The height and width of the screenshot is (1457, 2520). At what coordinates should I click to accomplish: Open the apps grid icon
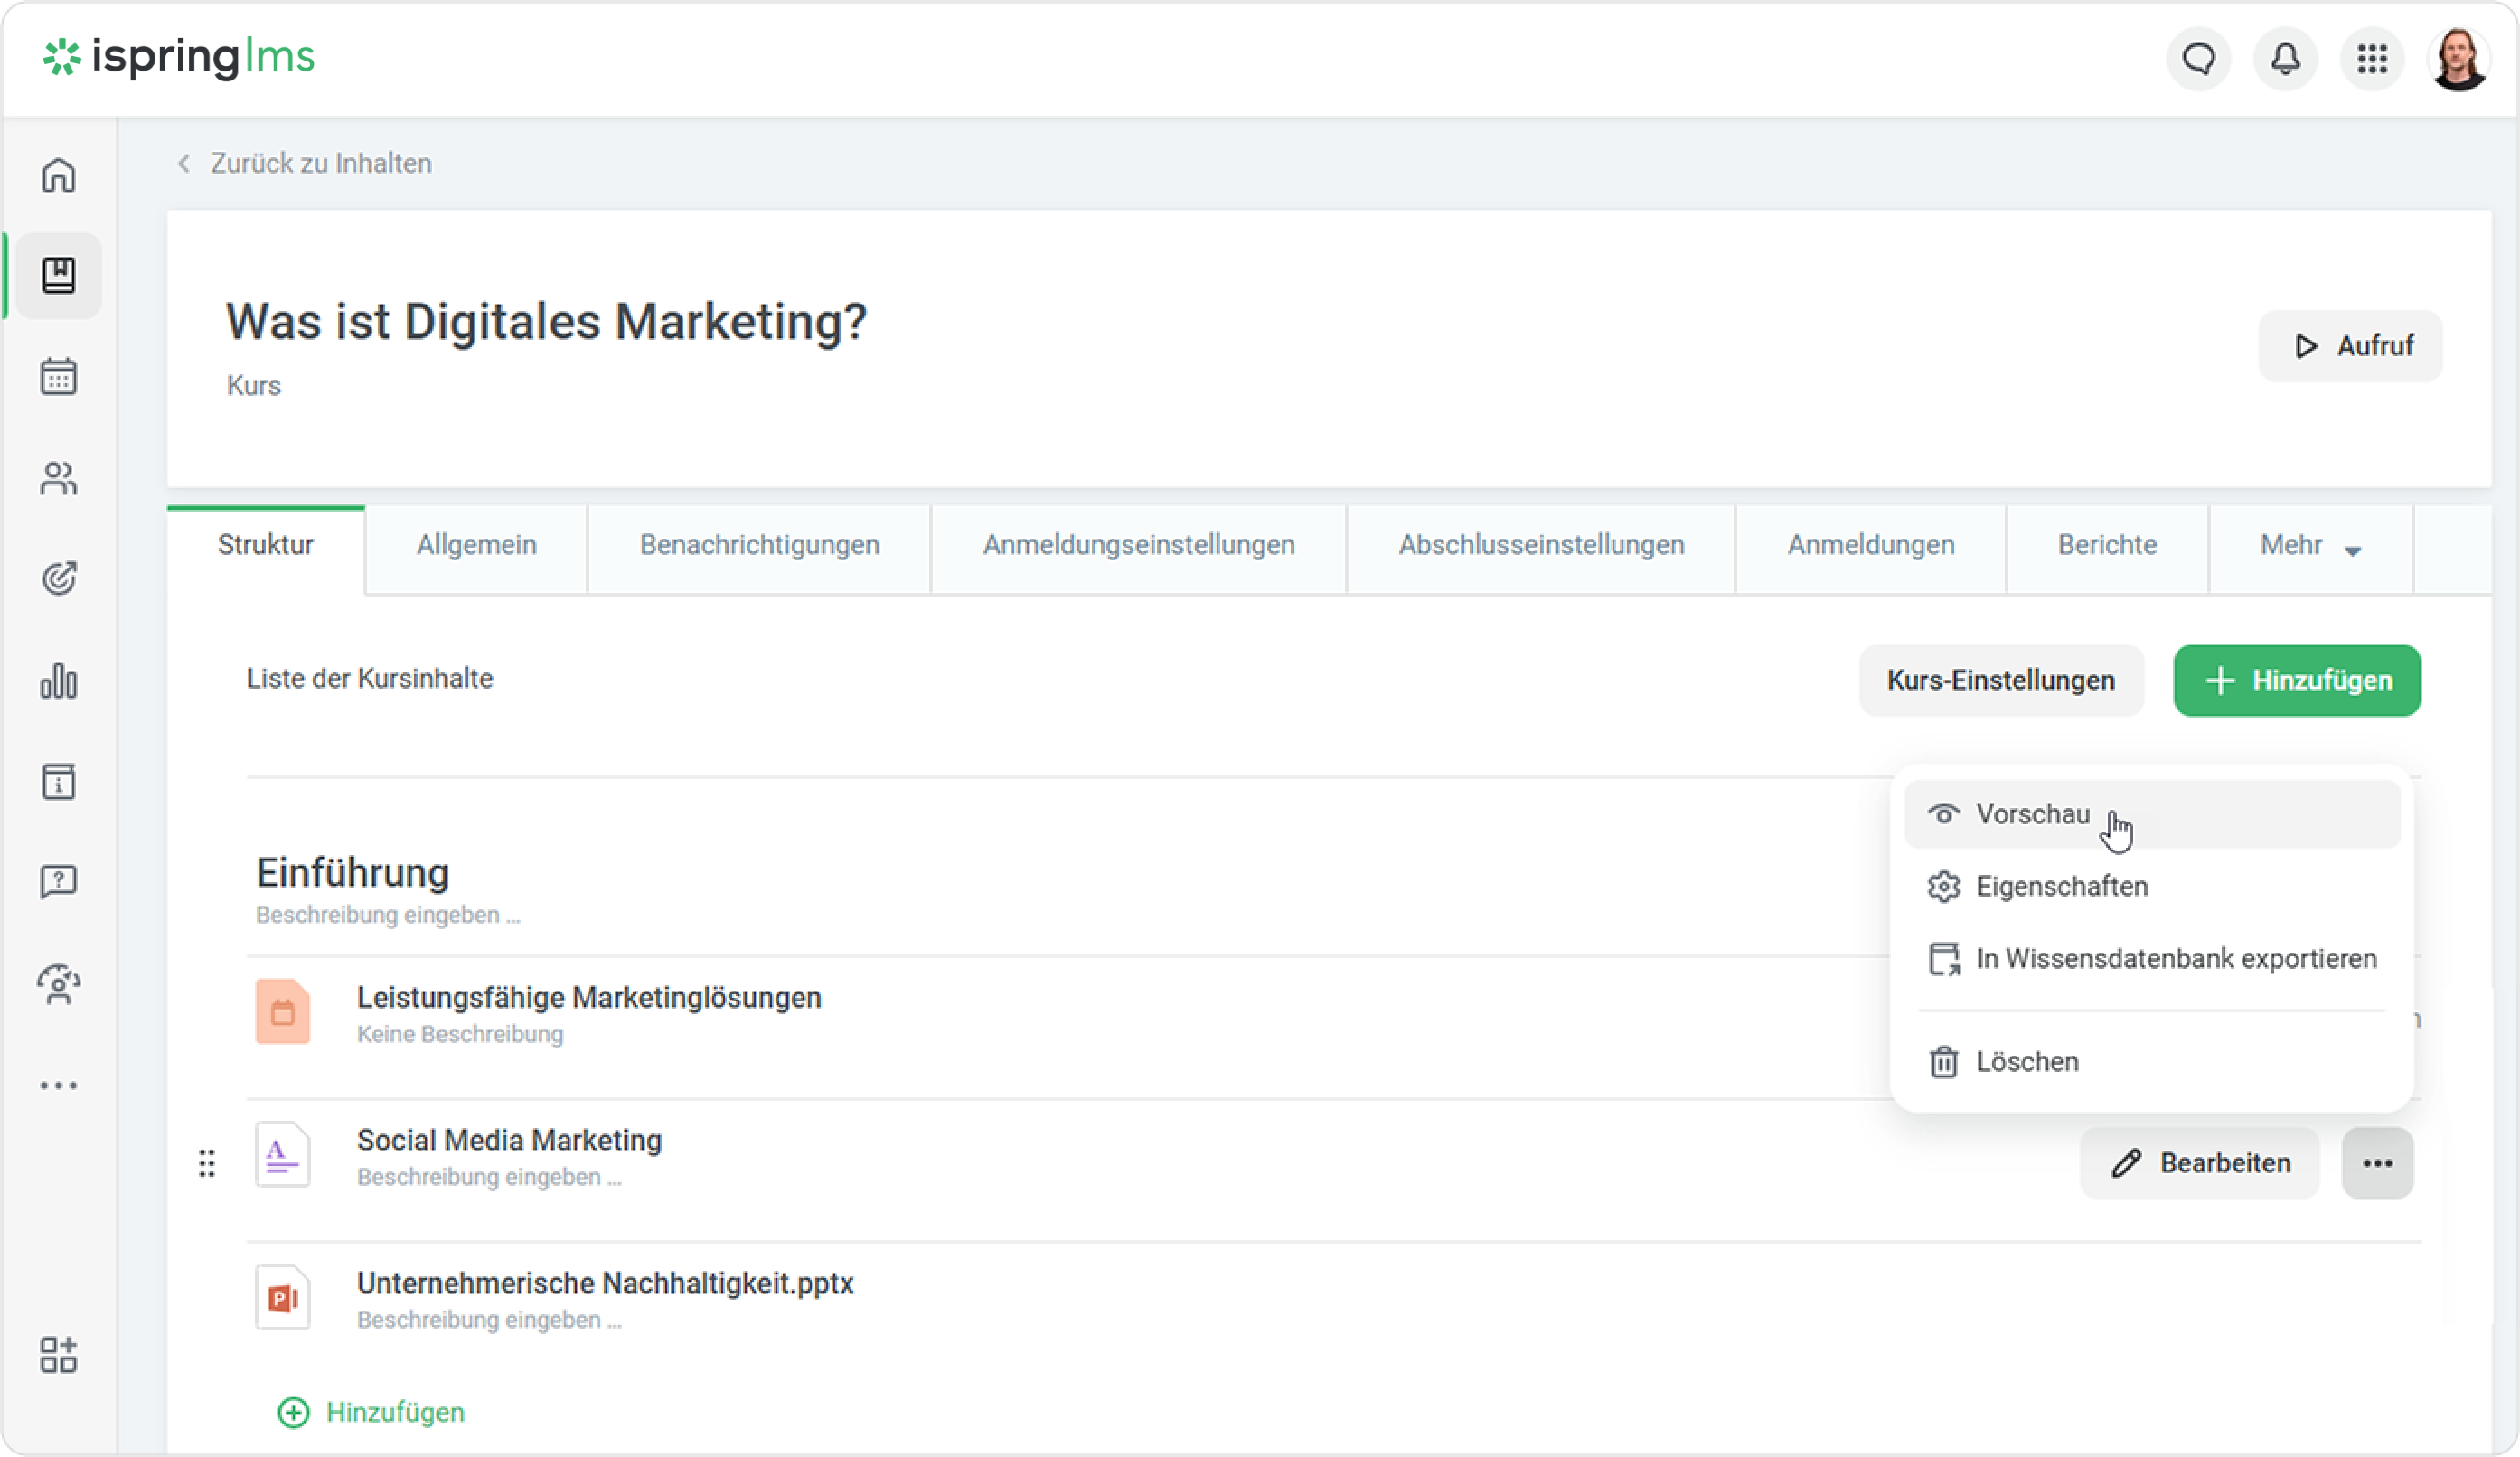(2372, 59)
